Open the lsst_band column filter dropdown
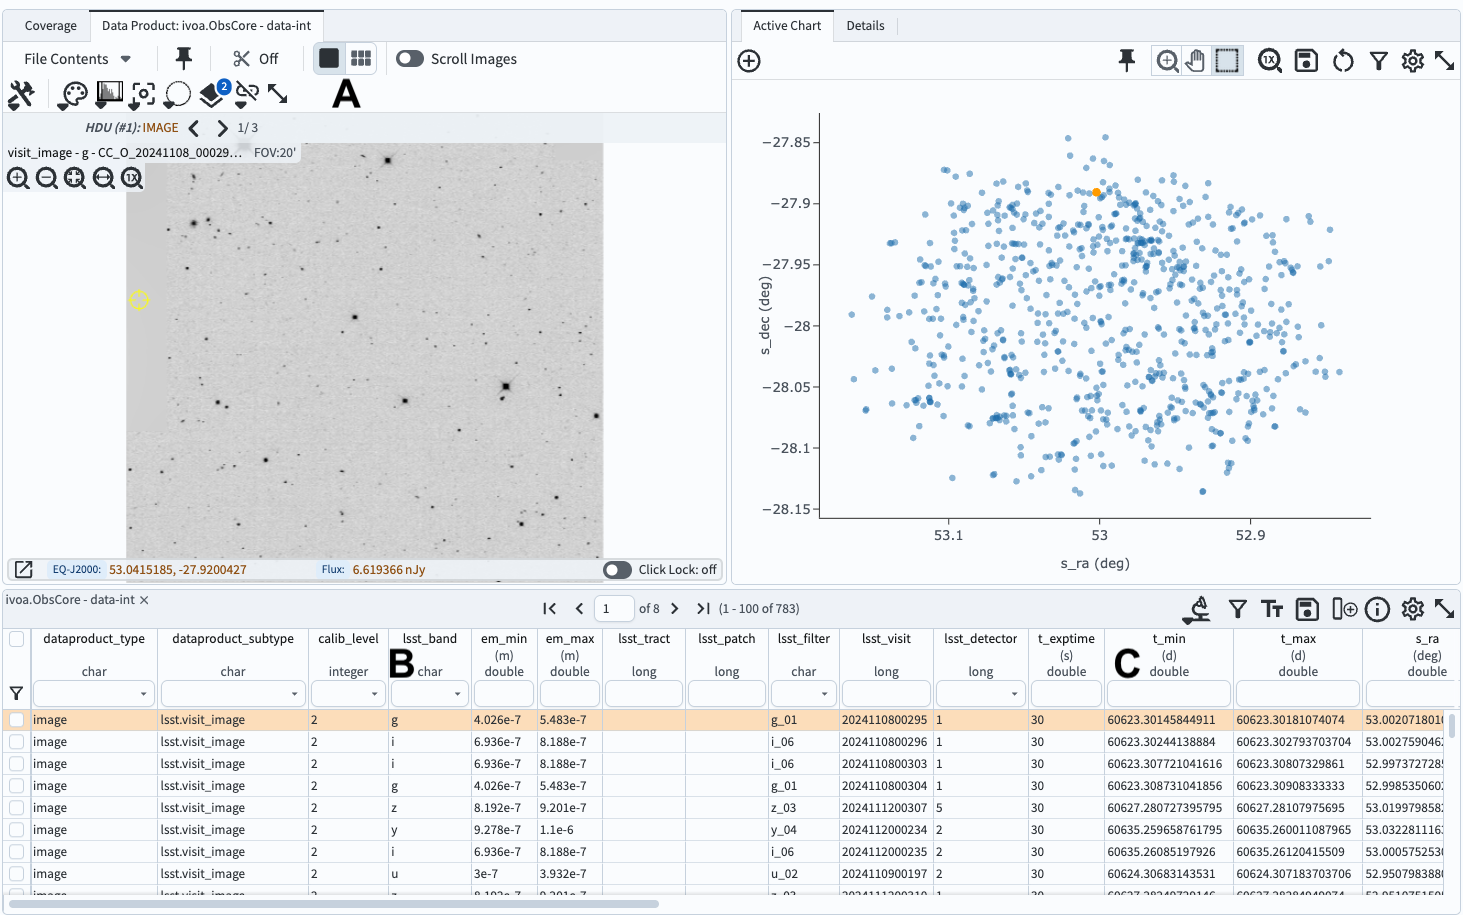Viewport: 1463px width, 915px height. click(456, 693)
